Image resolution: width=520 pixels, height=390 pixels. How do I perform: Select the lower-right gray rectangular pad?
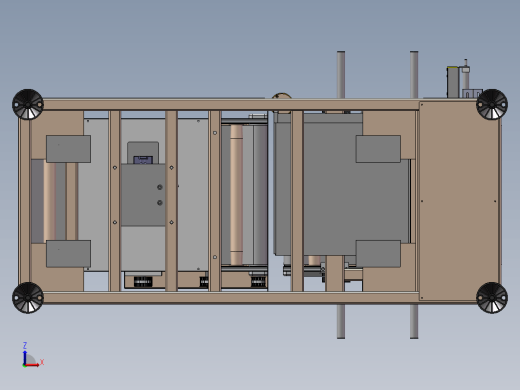(378, 254)
